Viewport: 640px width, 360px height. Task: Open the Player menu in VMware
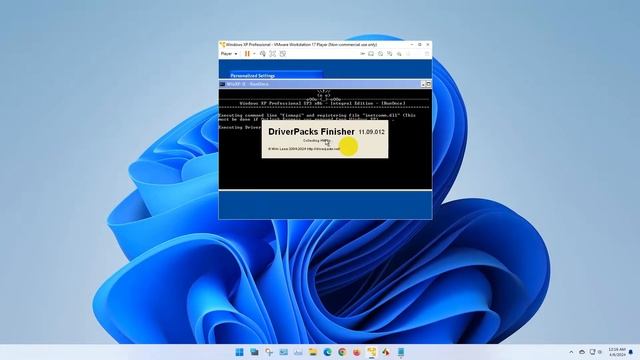point(229,54)
